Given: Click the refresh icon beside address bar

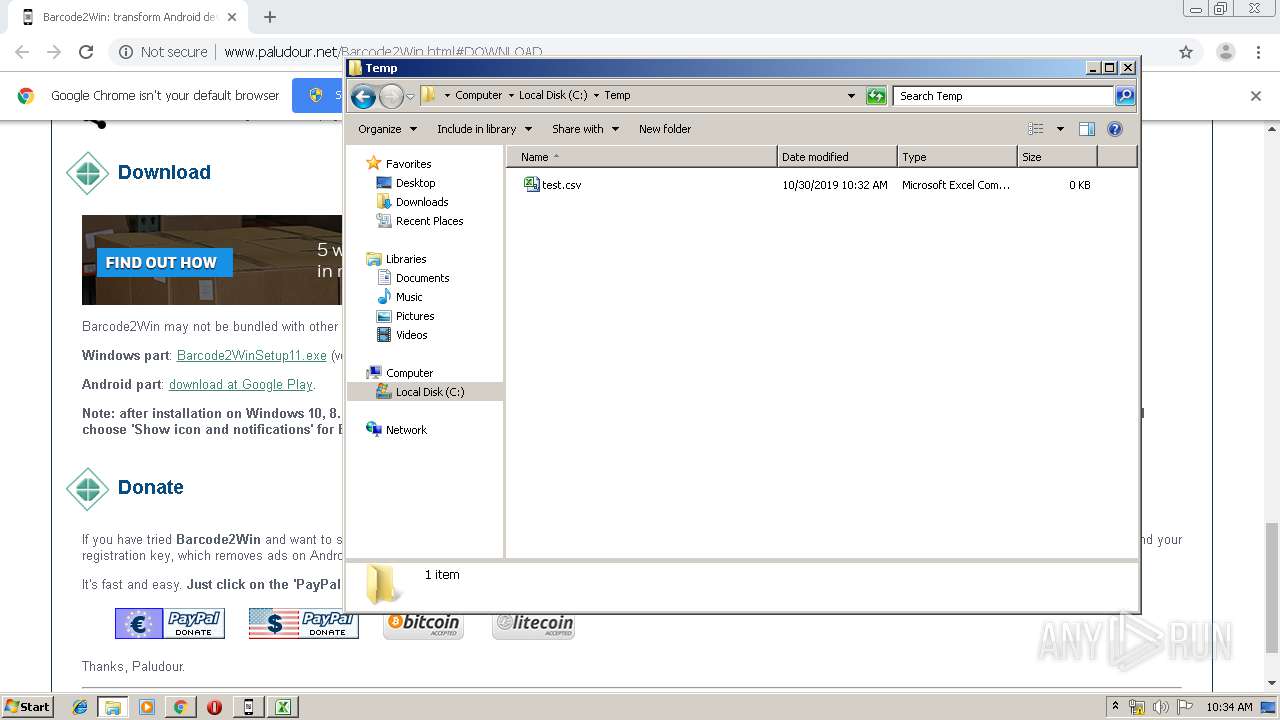Looking at the screenshot, I should 876,96.
